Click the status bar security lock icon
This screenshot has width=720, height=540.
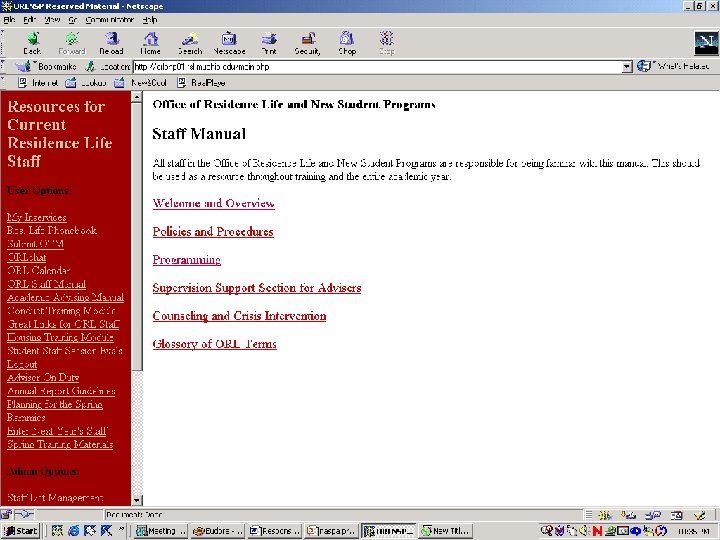[6, 514]
